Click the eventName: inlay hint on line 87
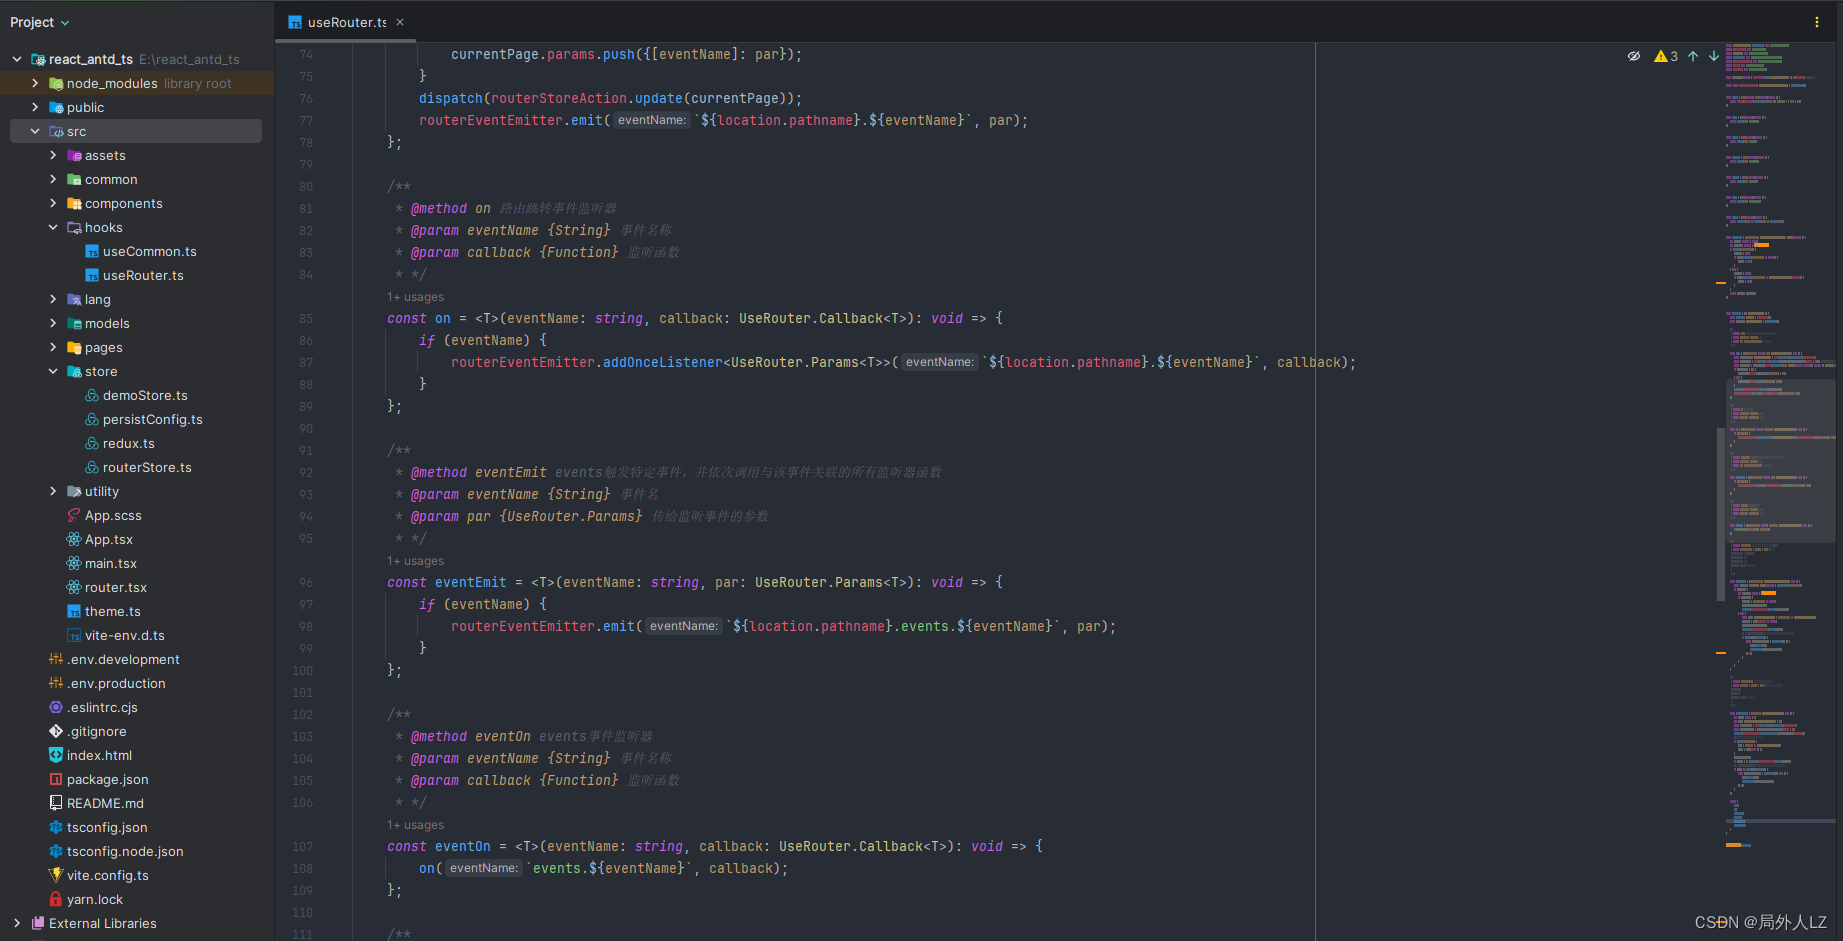 point(939,362)
